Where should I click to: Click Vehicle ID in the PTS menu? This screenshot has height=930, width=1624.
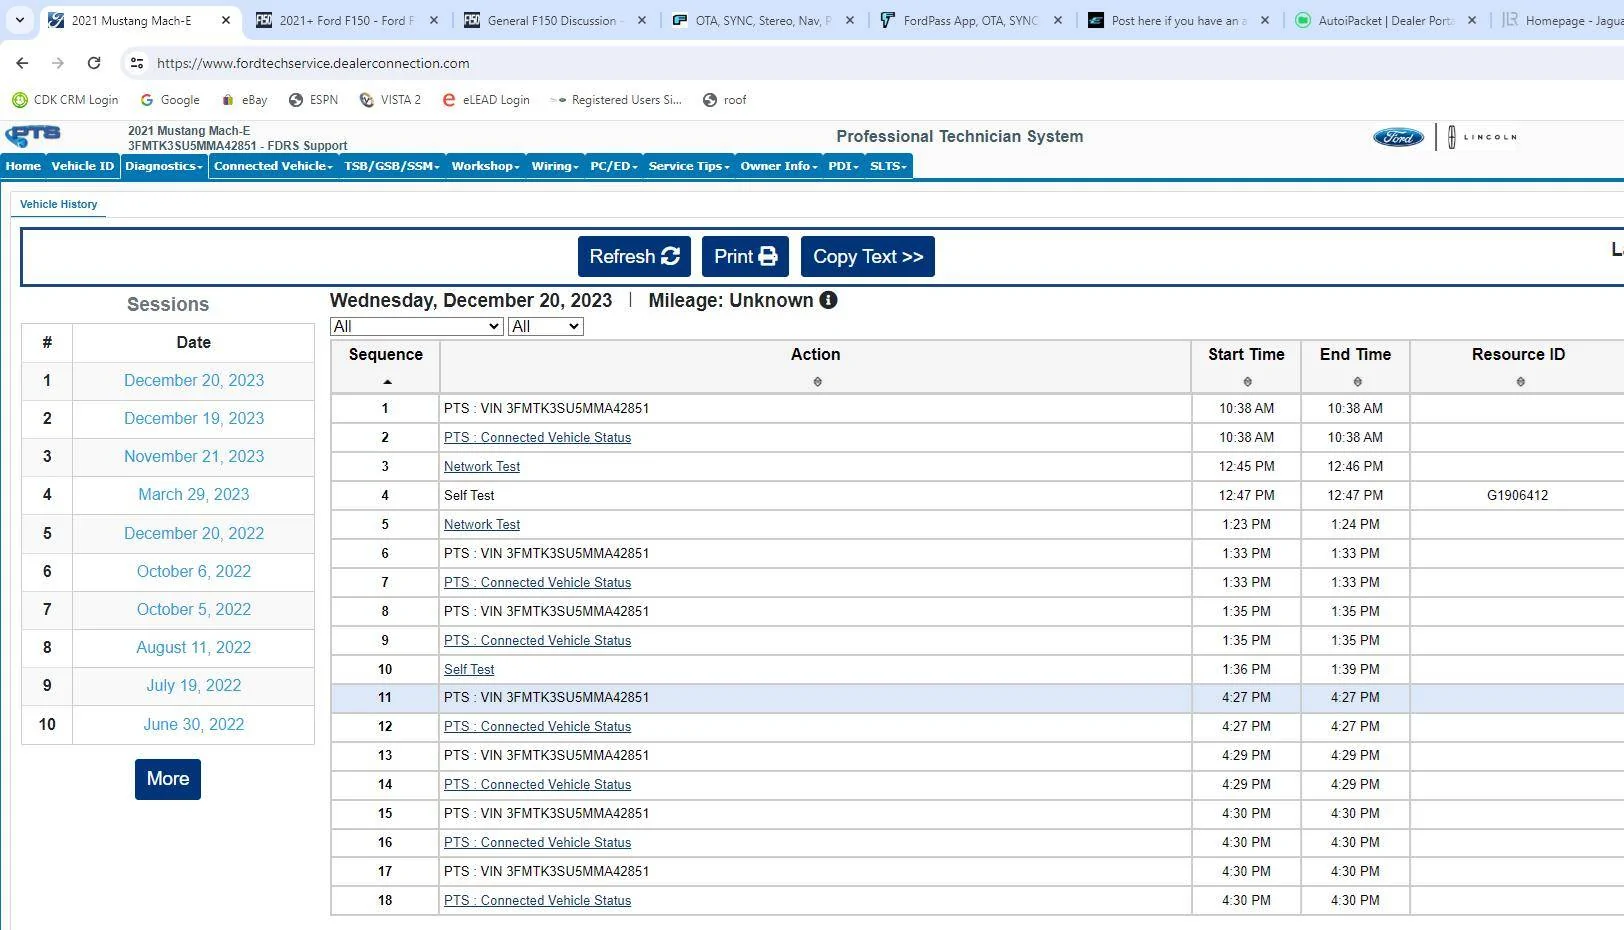(x=83, y=166)
